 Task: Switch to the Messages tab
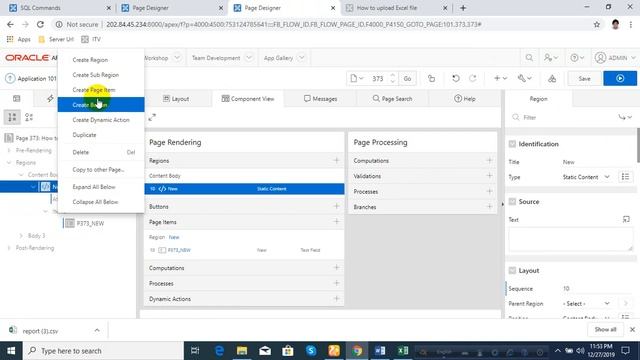point(320,99)
